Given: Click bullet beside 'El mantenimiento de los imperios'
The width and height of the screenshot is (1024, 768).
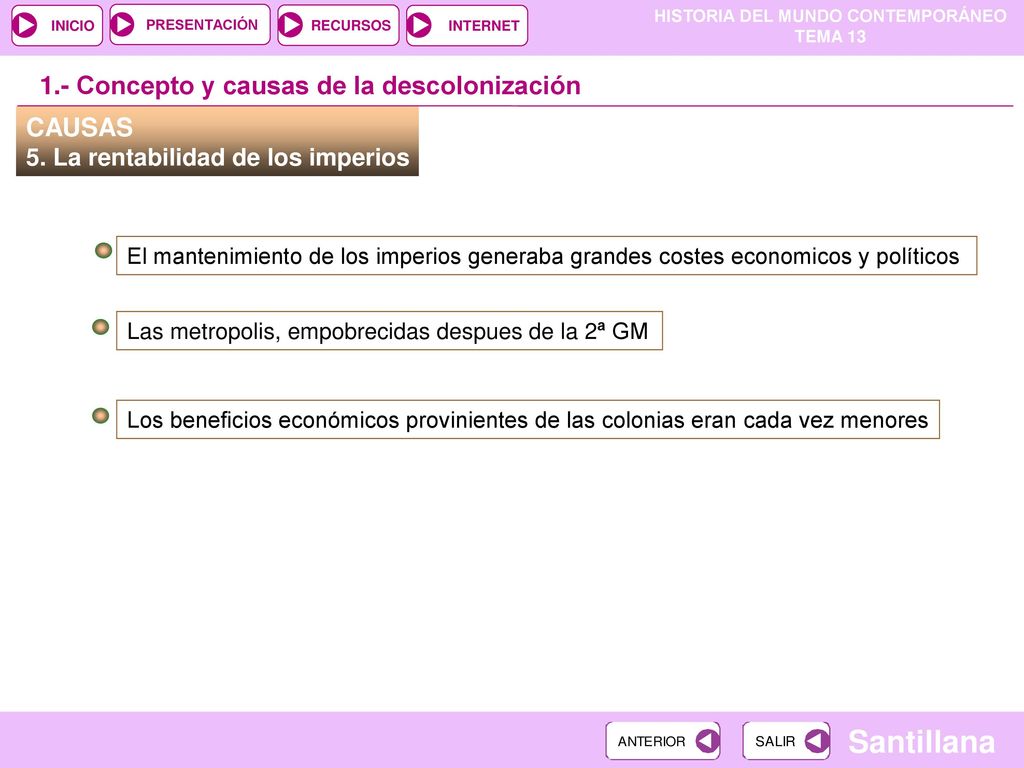Looking at the screenshot, I should pos(103,250).
